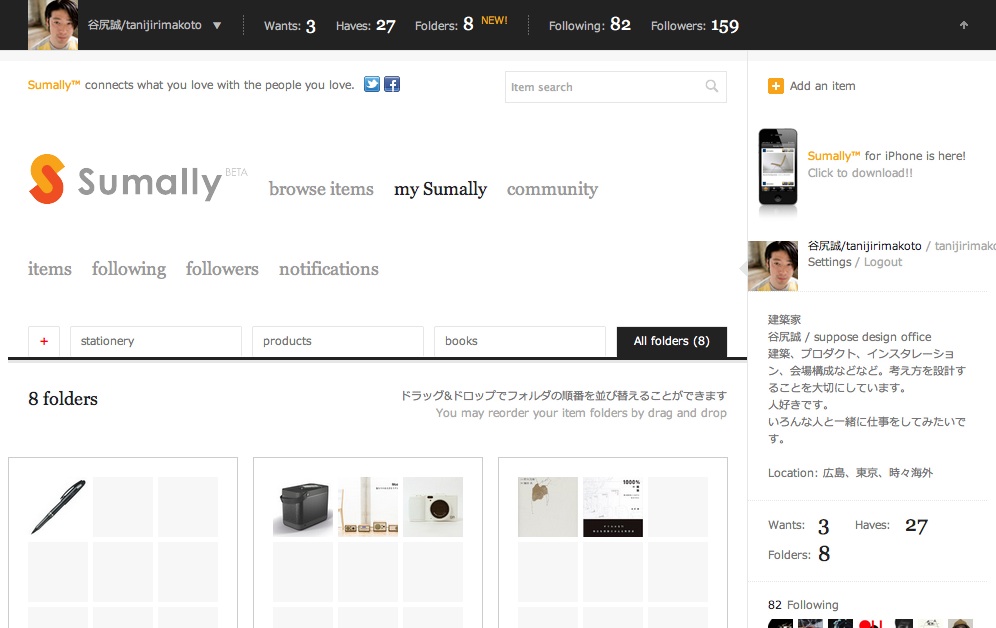Open the white camera item thumbnail
This screenshot has width=996, height=628.
(x=433, y=507)
